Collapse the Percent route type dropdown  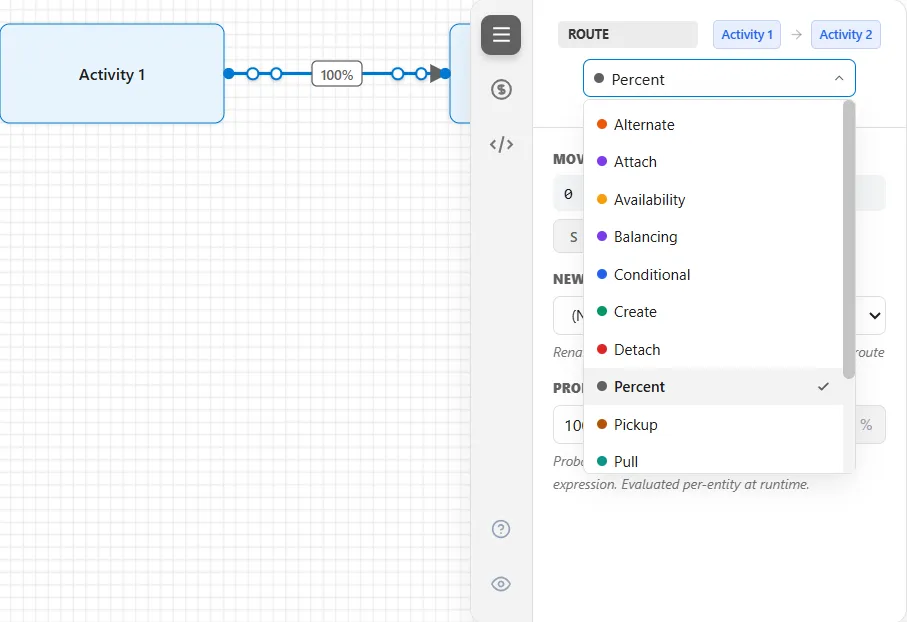pos(719,78)
